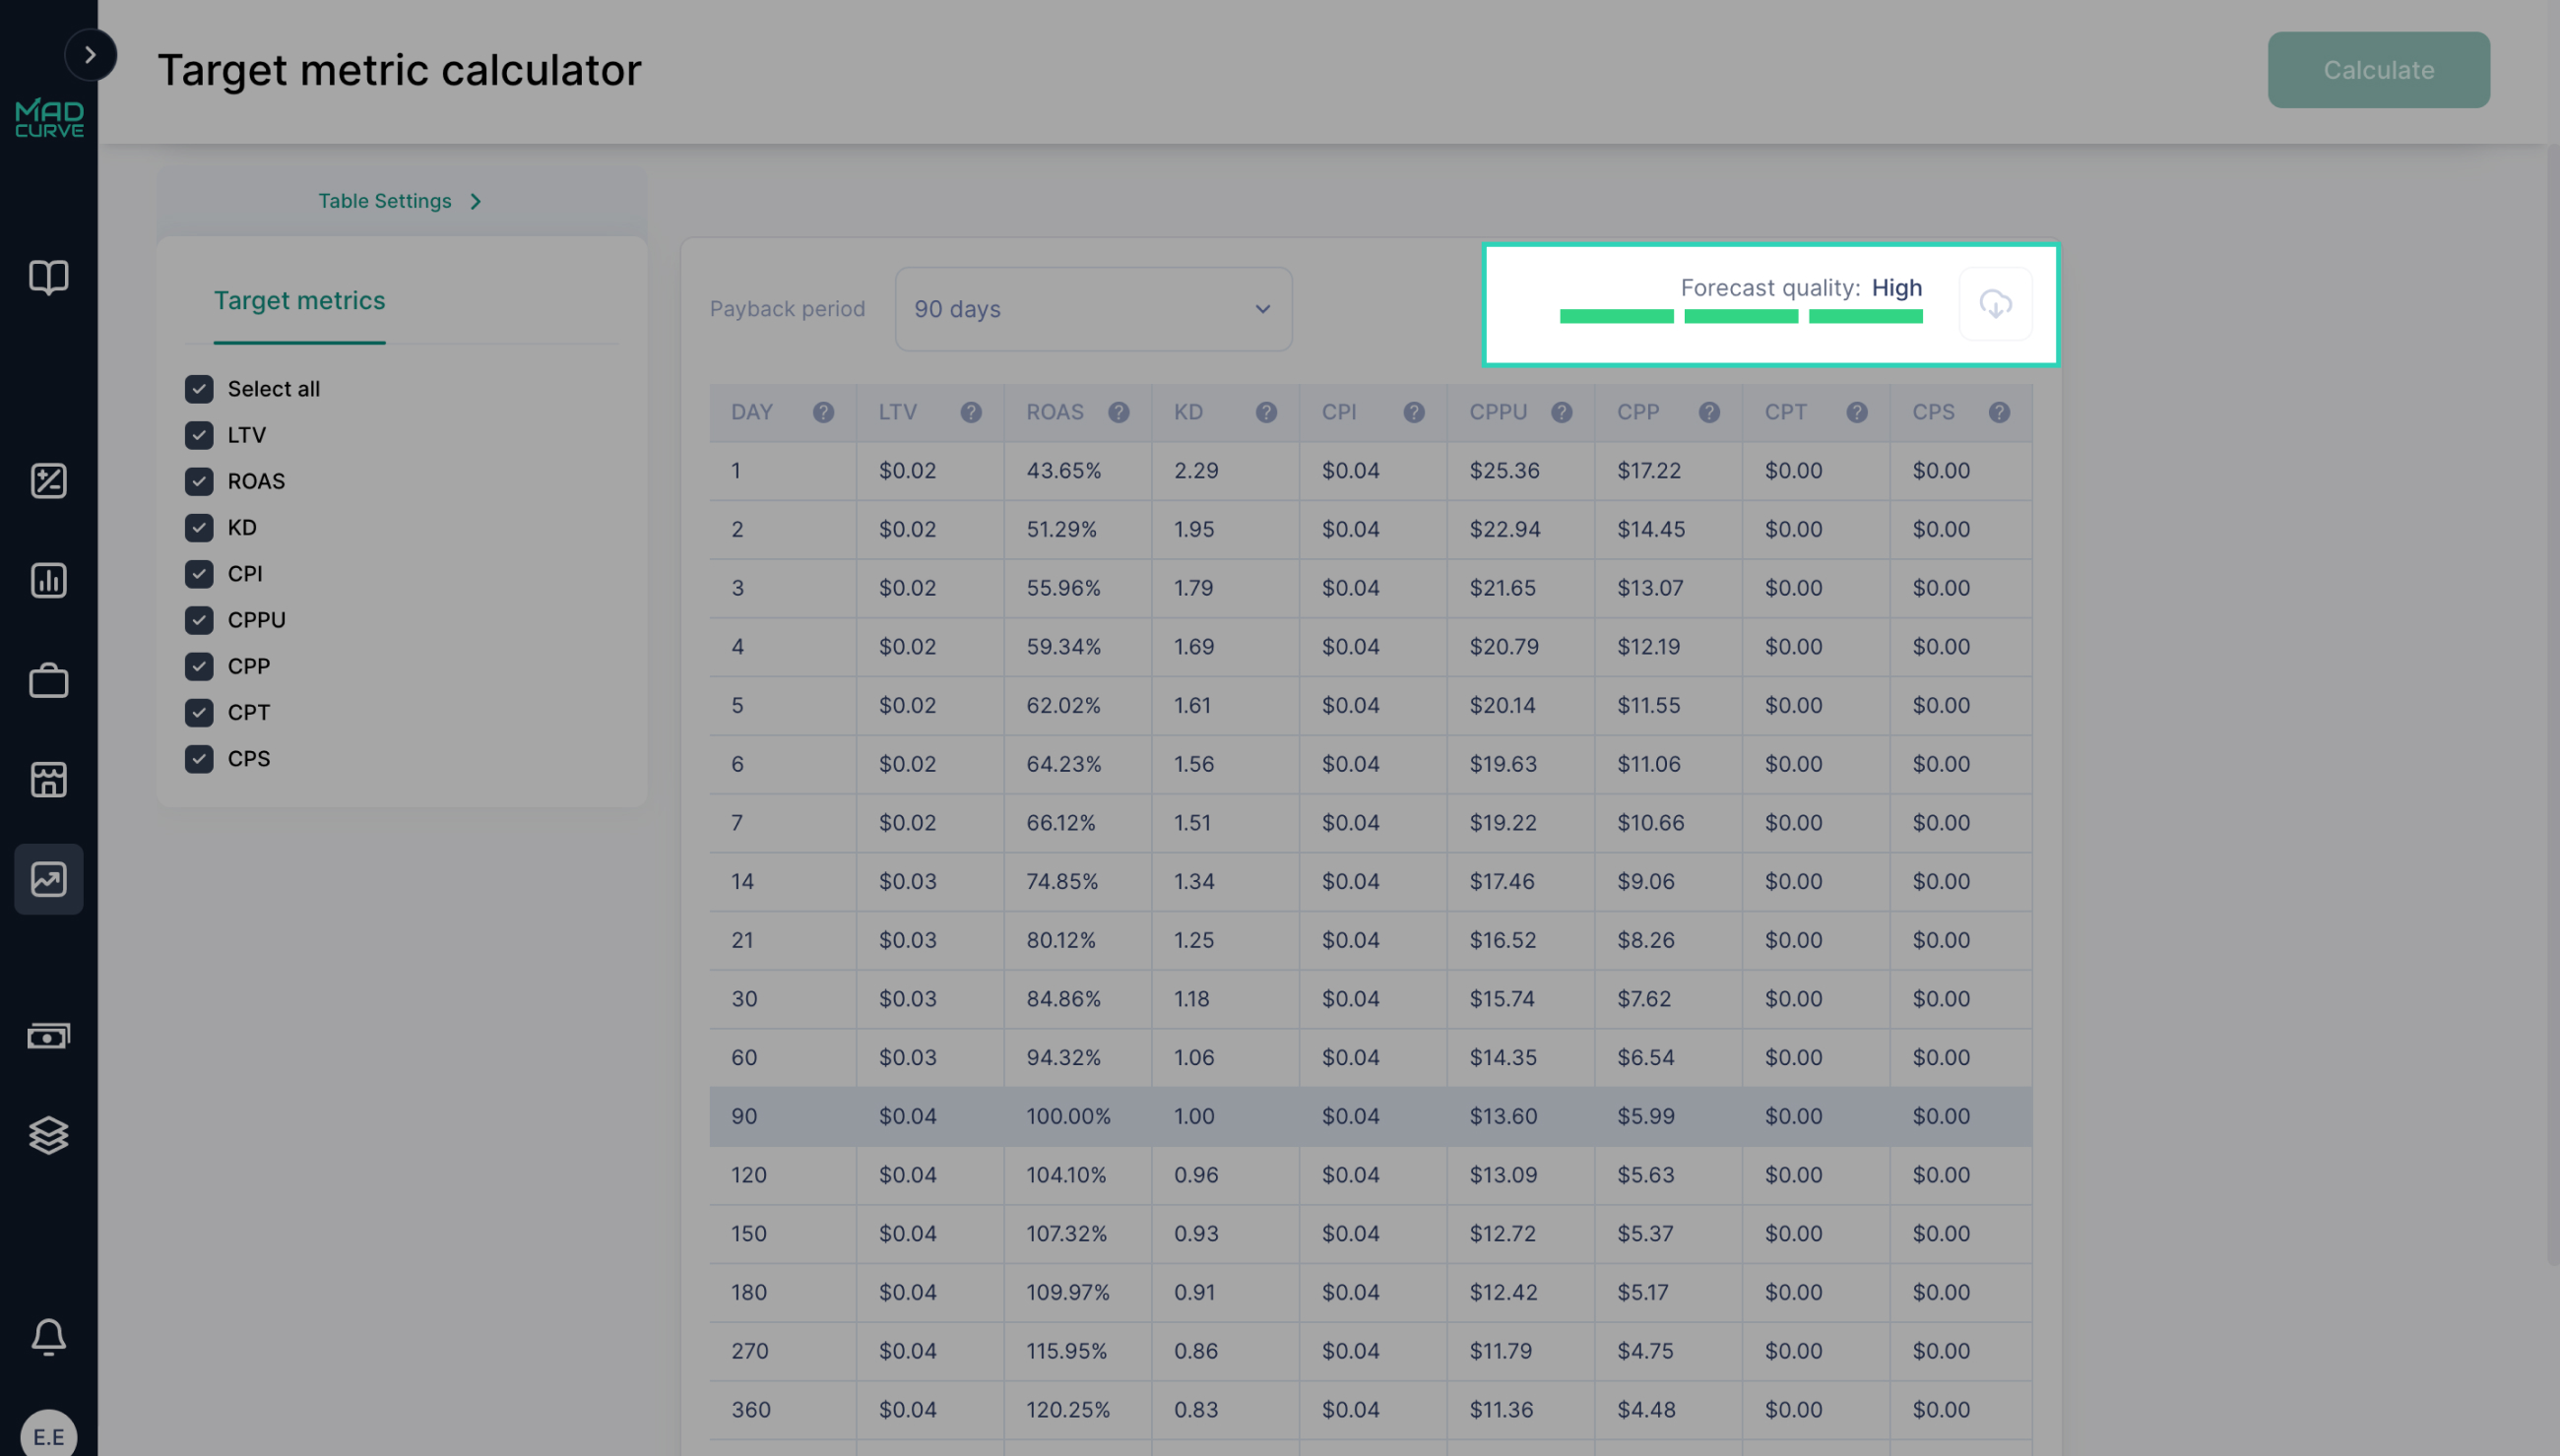2560x1456 pixels.
Task: Download forecast using the cloud download icon
Action: (x=1996, y=304)
